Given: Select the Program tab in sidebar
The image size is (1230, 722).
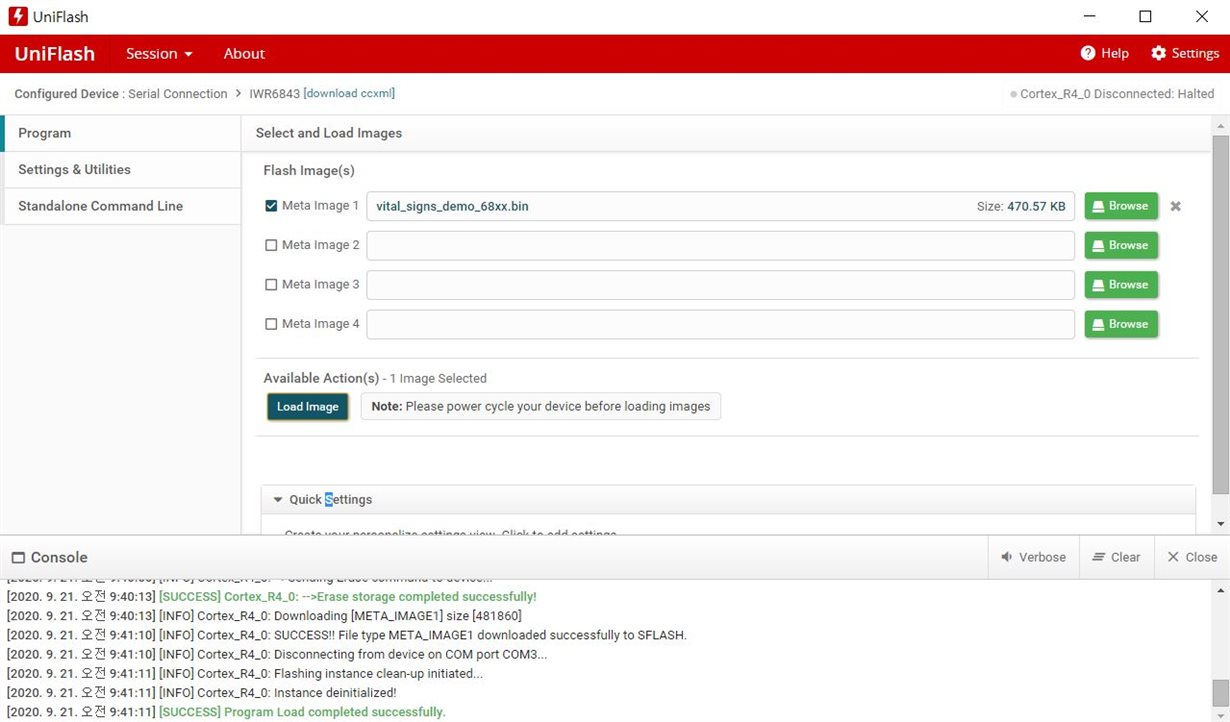Looking at the screenshot, I should (x=121, y=133).
